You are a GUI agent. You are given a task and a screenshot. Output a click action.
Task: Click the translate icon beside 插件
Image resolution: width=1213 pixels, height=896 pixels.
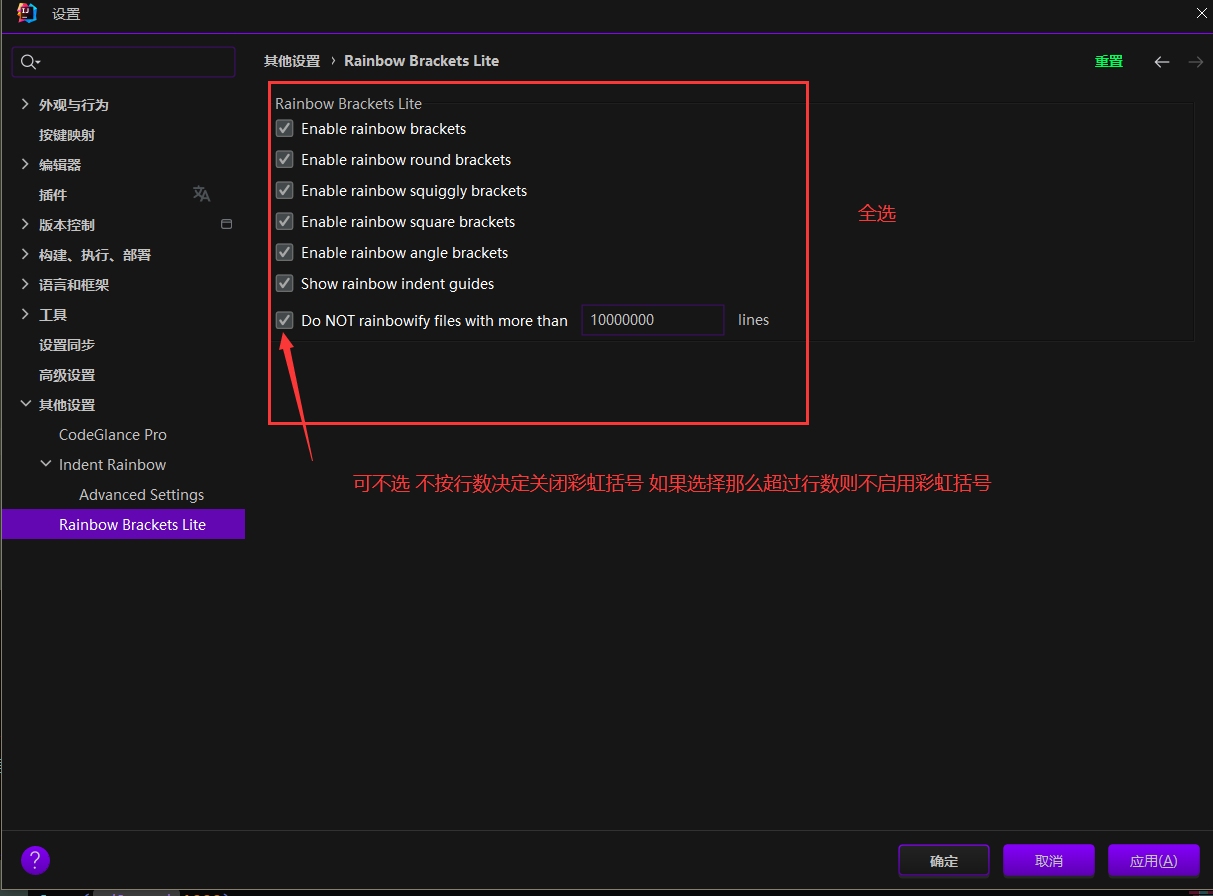(x=201, y=194)
